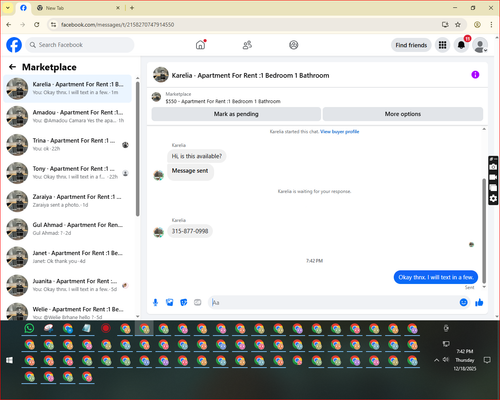The height and width of the screenshot is (400, 500).
Task: Open WhatsApp from the taskbar
Action: click(29, 328)
